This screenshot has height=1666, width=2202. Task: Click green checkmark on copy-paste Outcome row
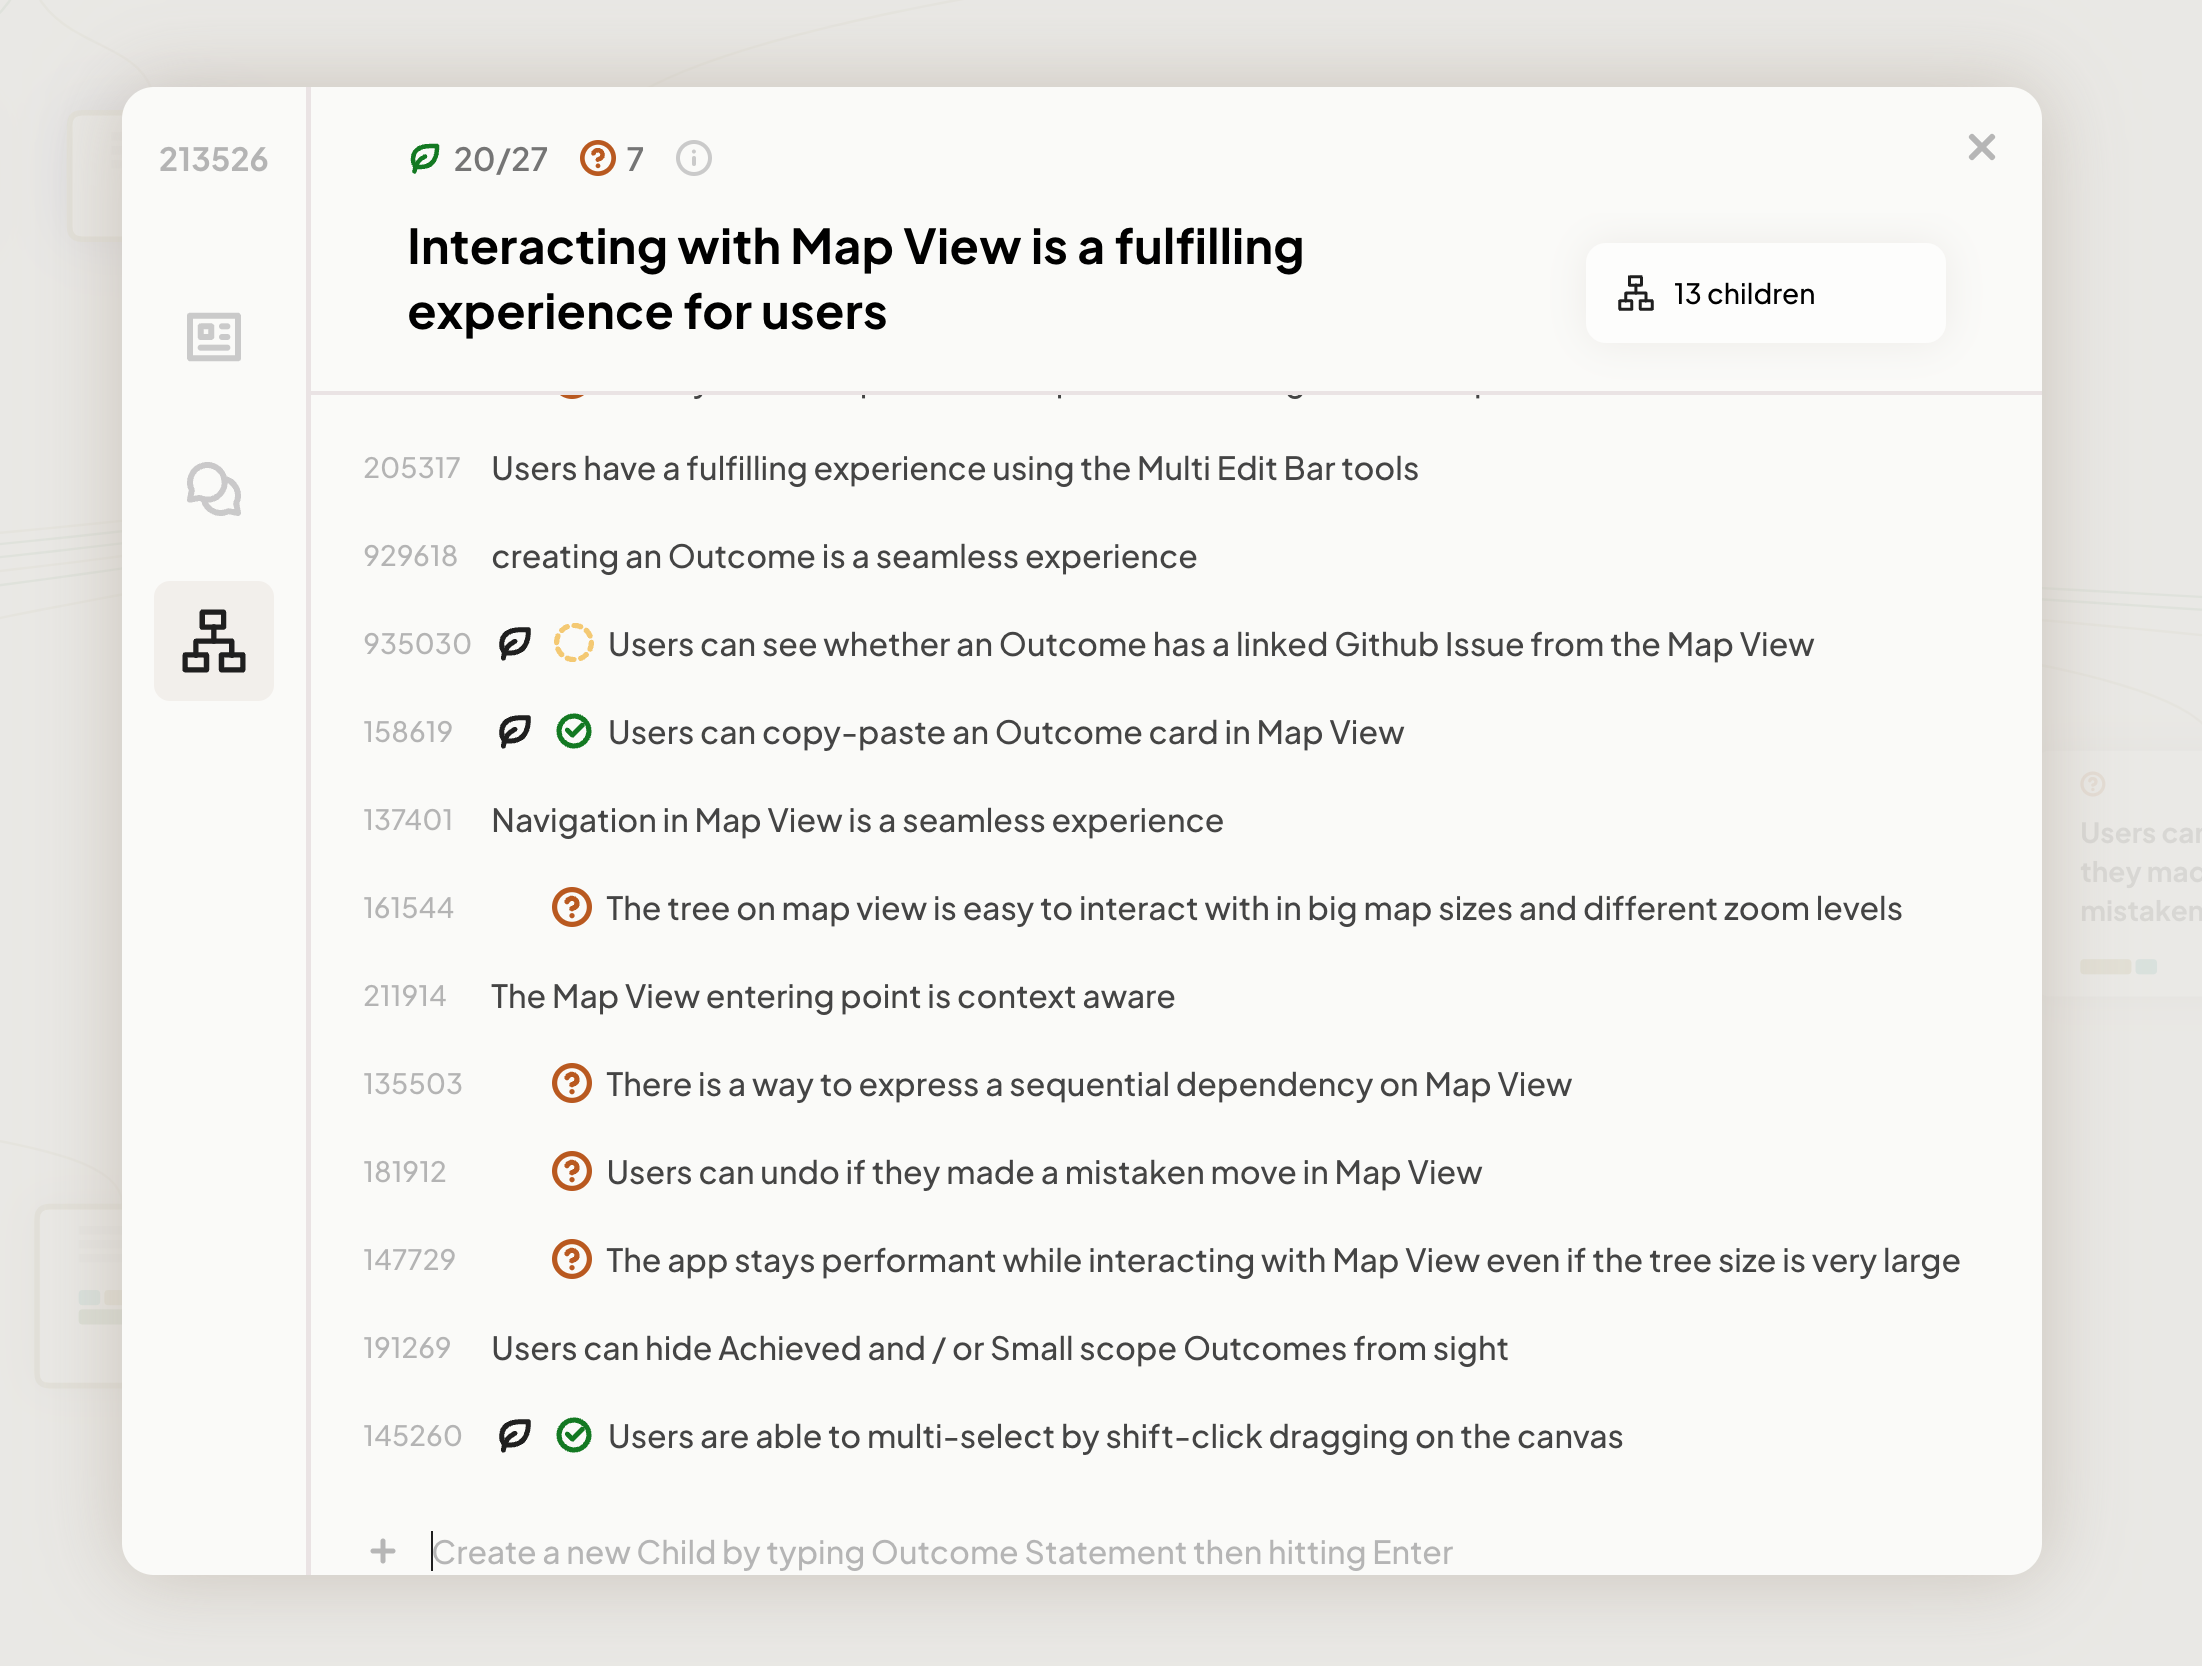point(573,731)
